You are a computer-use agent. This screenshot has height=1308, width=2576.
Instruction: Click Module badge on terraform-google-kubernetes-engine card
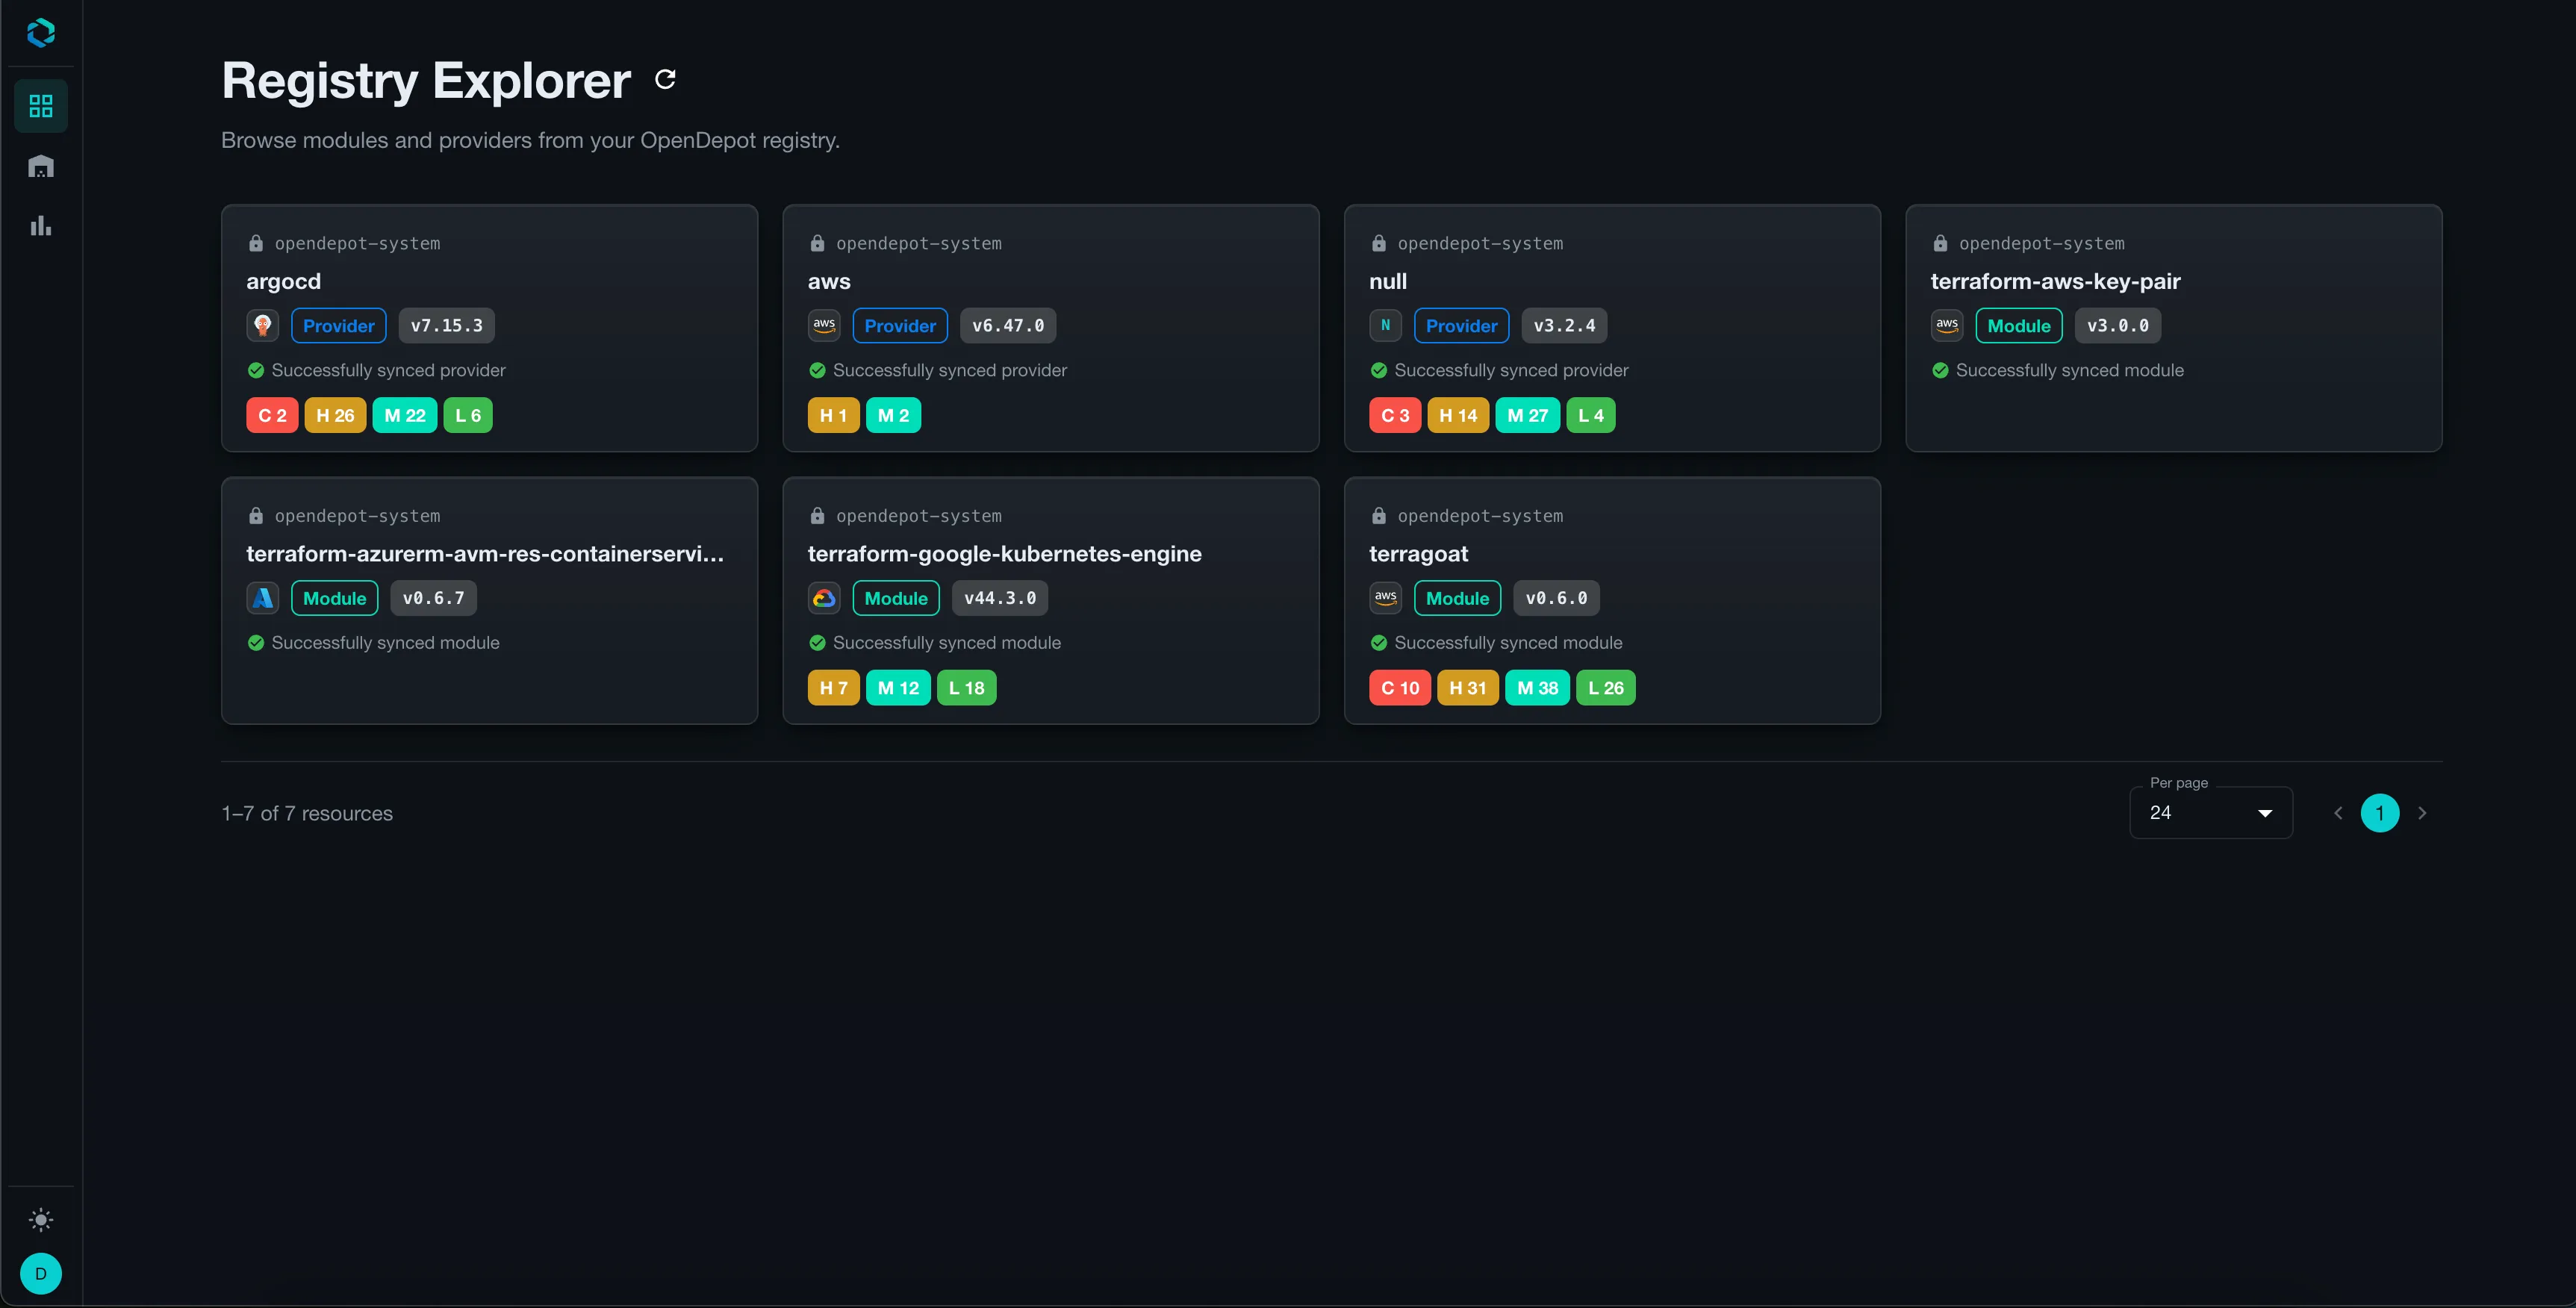coord(896,598)
